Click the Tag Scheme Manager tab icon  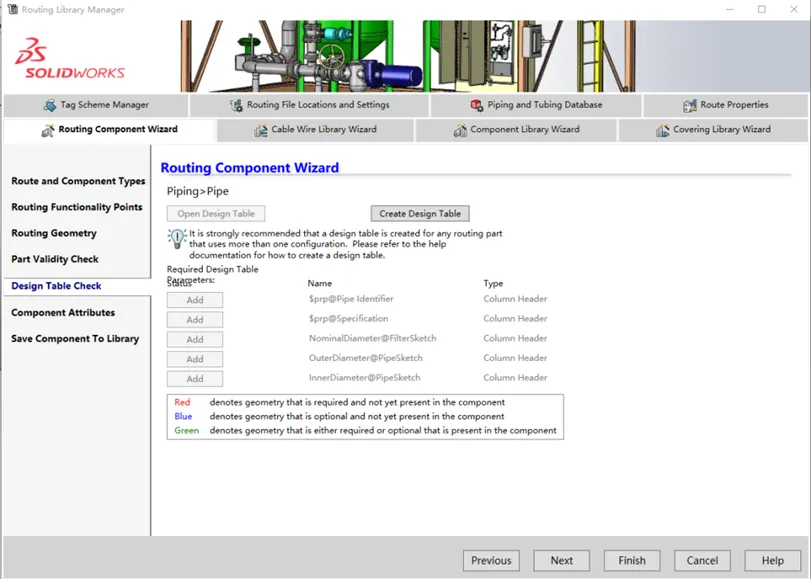[50, 105]
